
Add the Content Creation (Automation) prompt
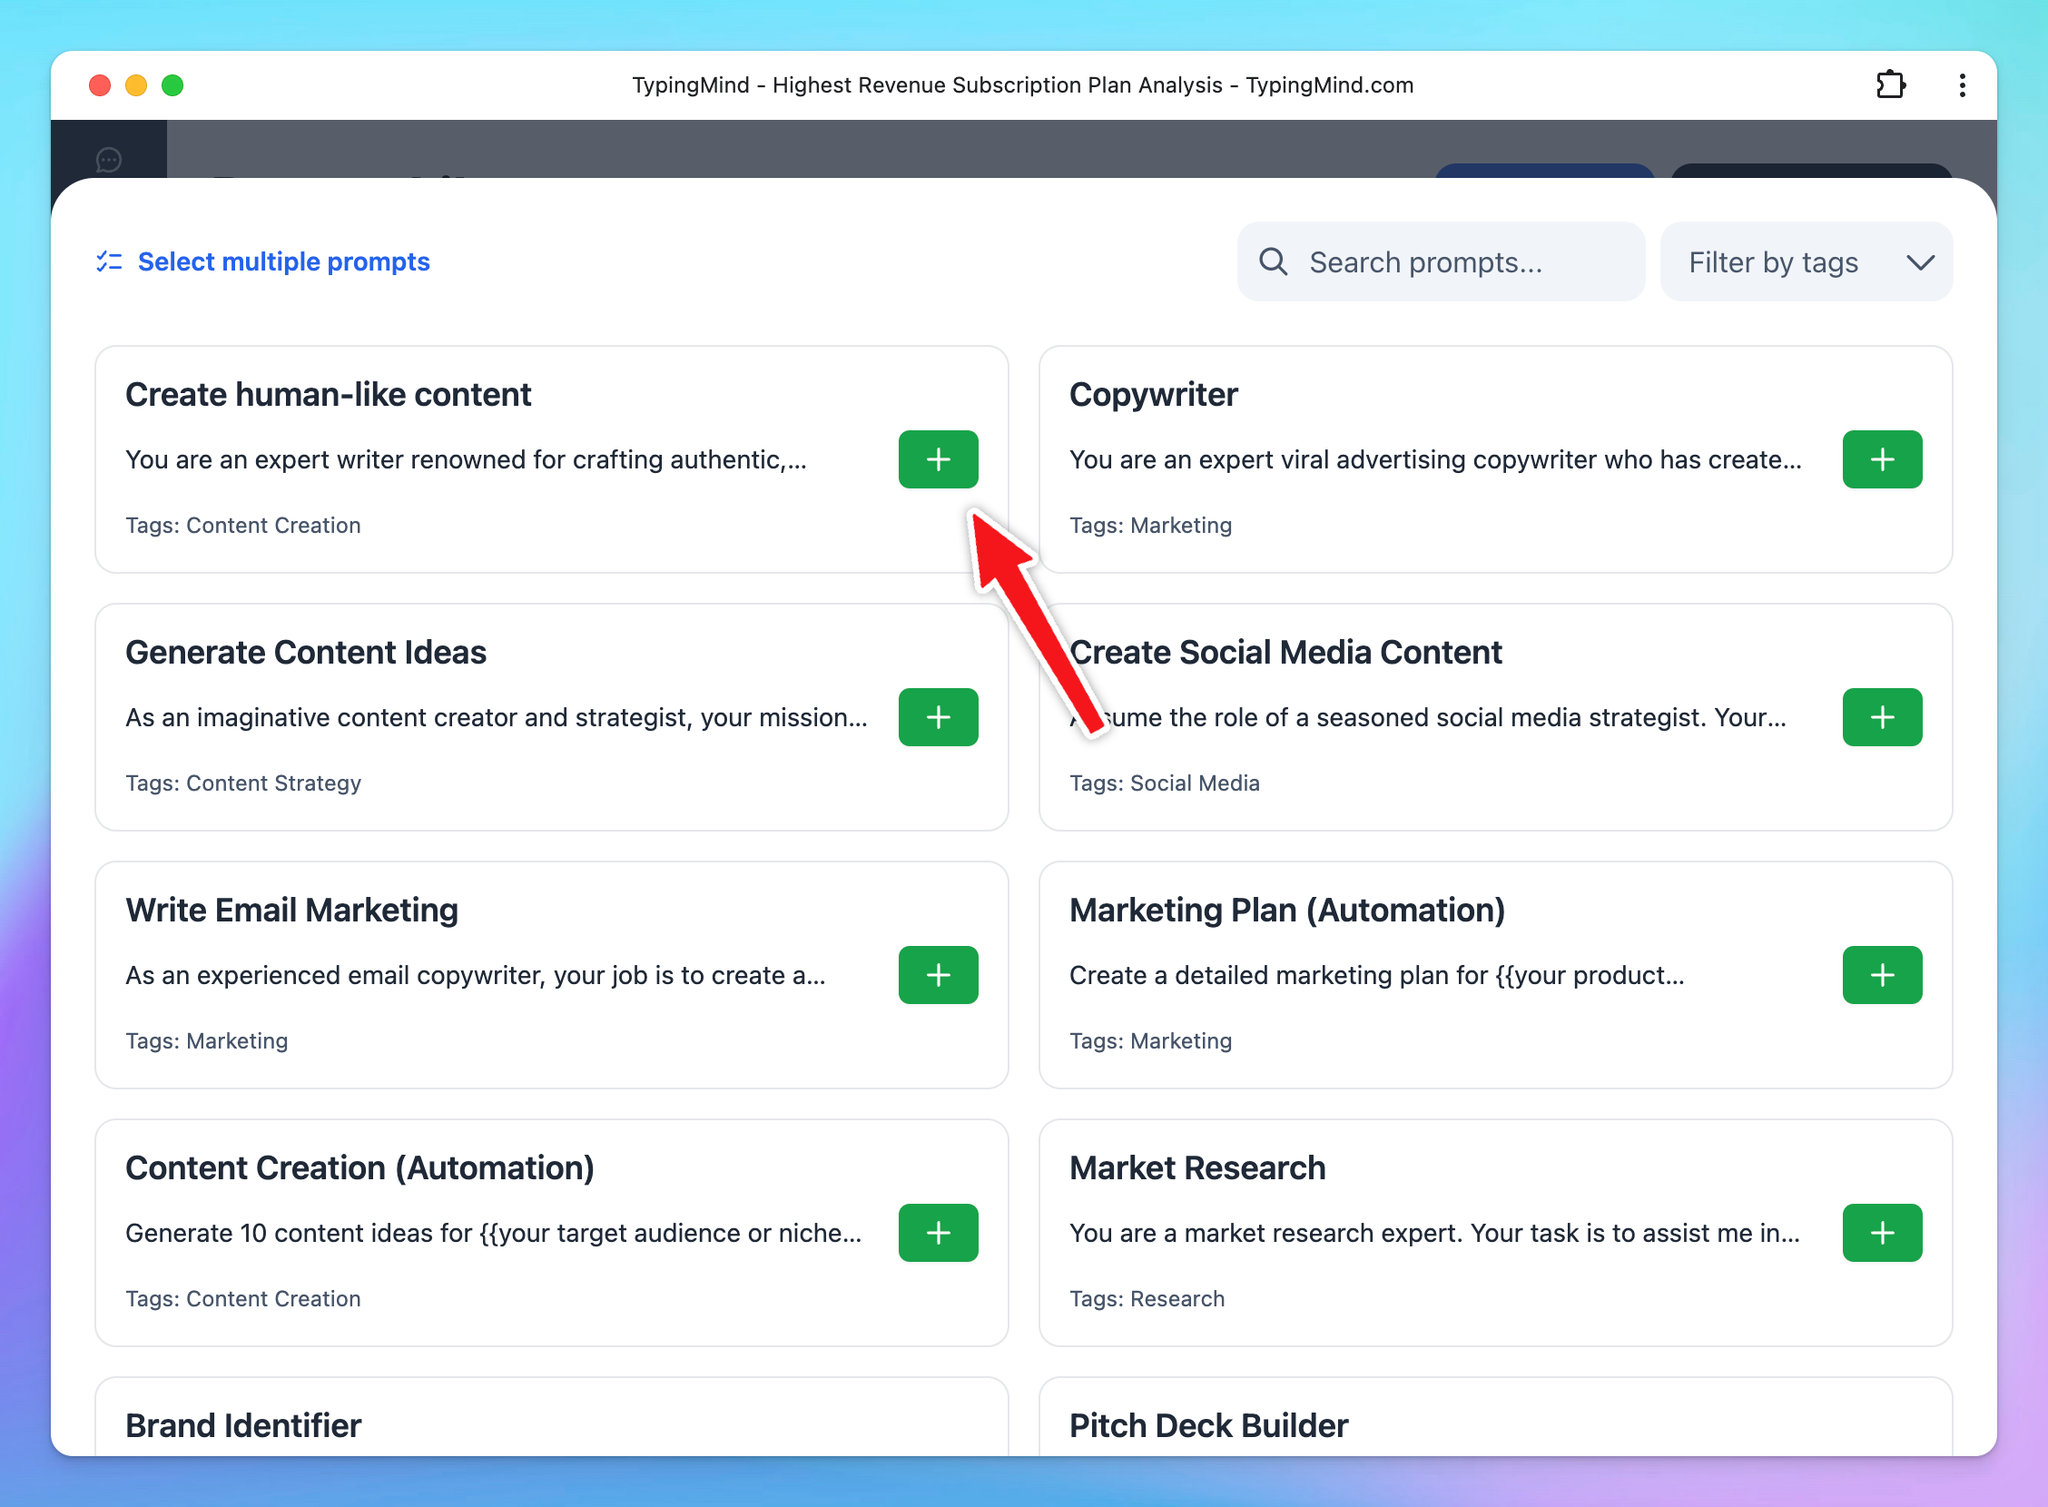point(937,1233)
